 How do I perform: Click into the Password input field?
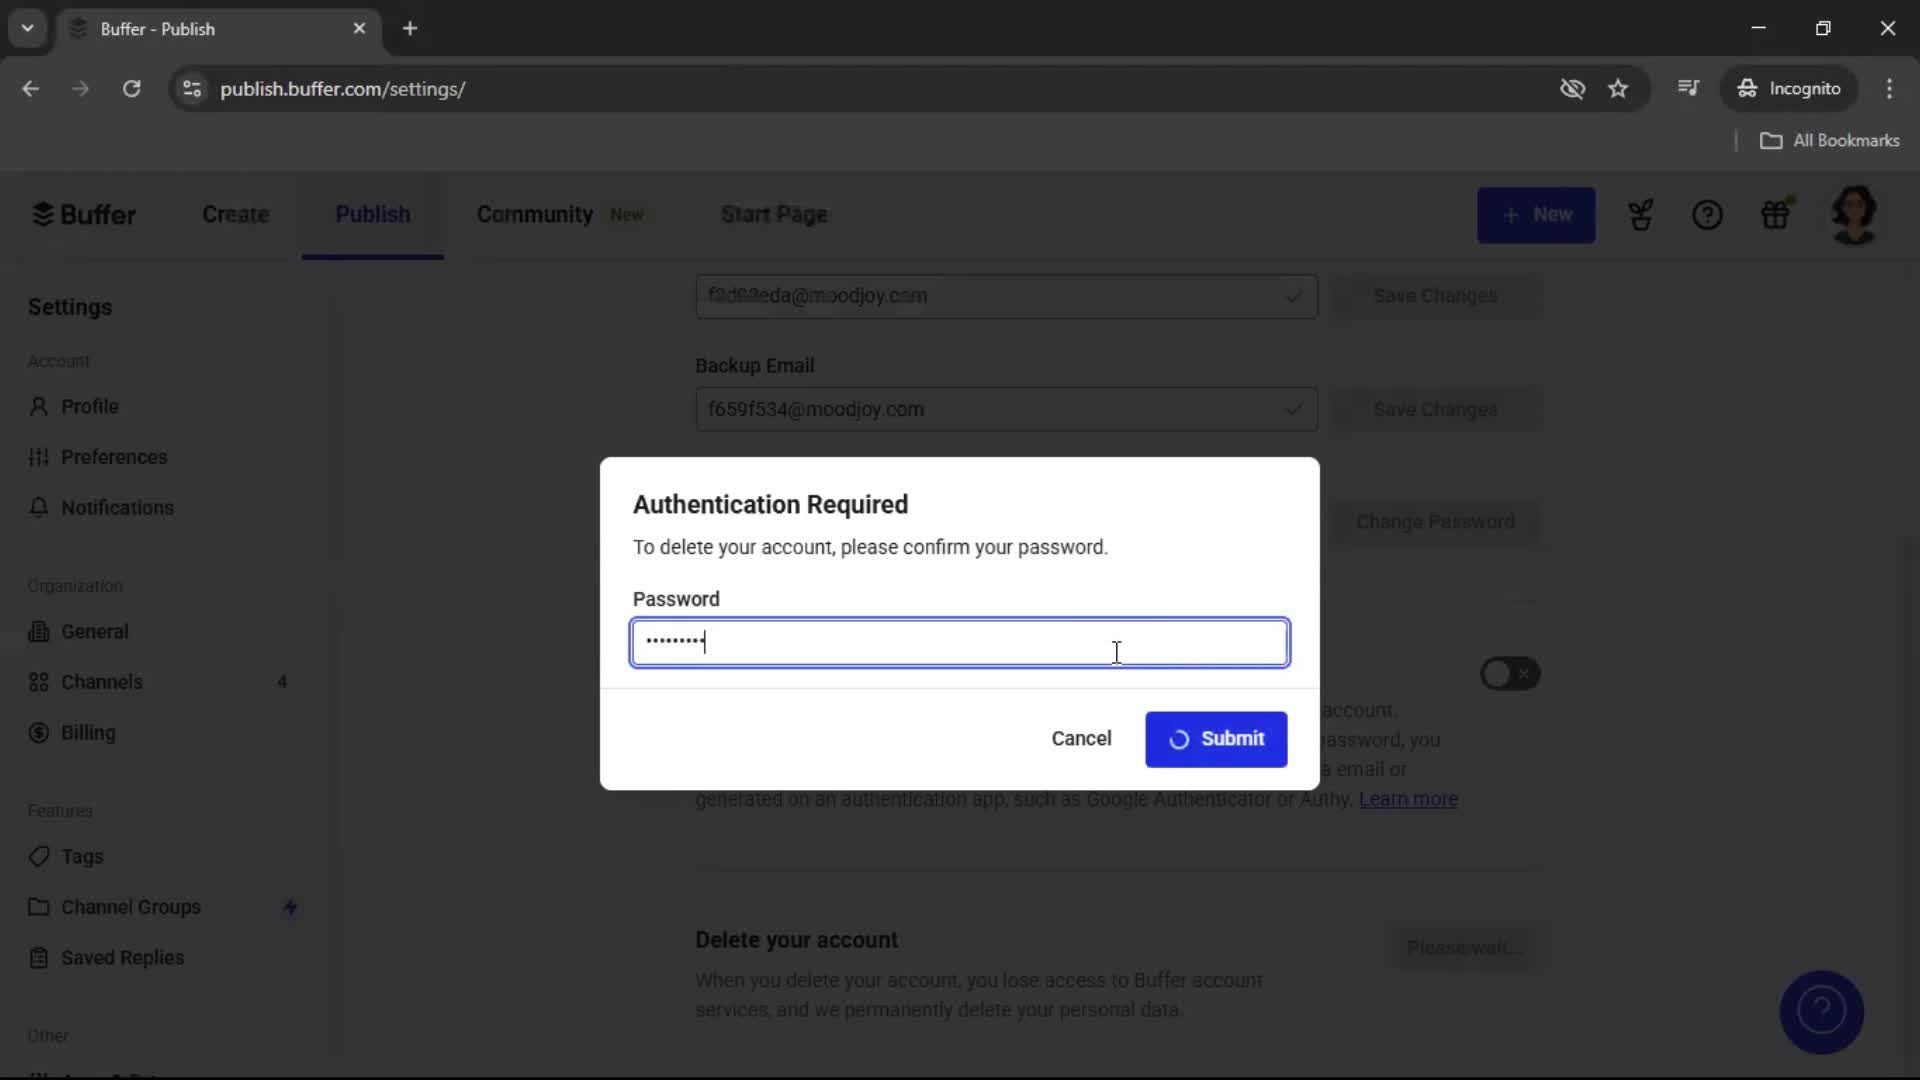pos(958,642)
